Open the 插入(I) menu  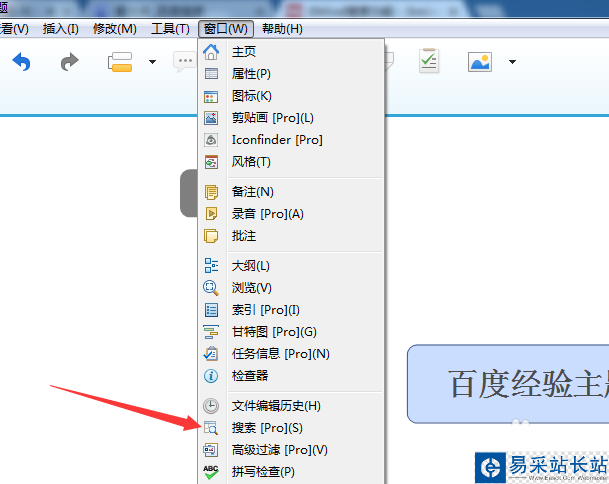pyautogui.click(x=61, y=29)
